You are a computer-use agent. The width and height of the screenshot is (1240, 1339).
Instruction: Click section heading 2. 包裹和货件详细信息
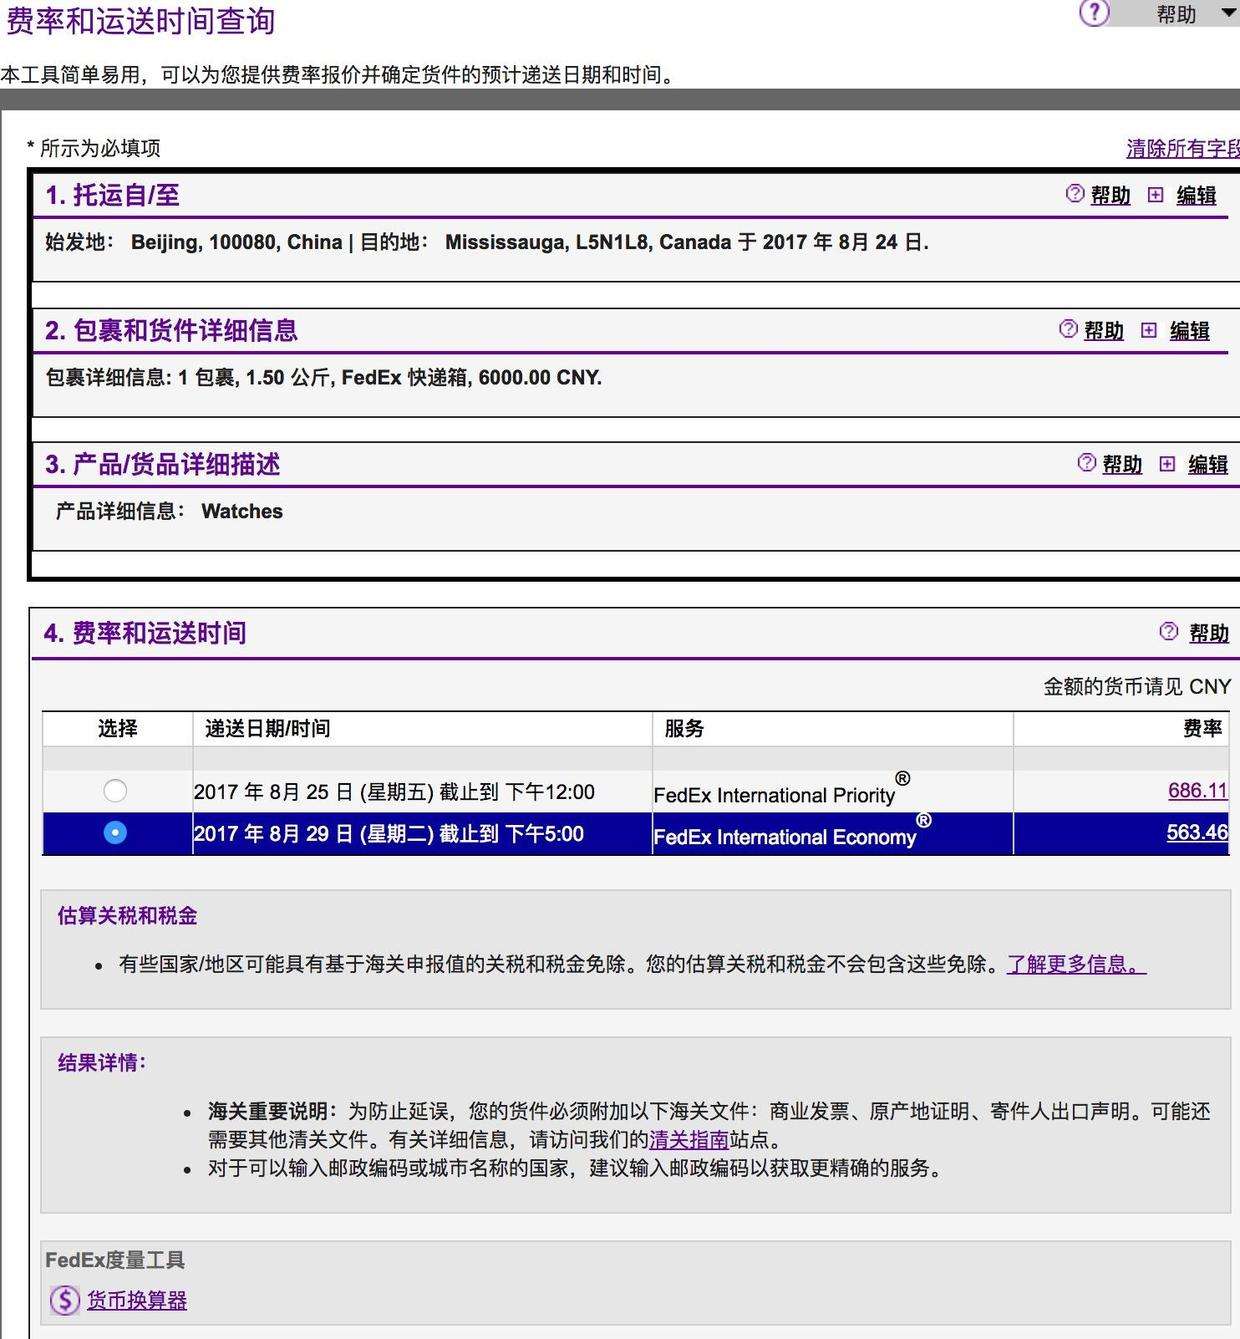(171, 330)
